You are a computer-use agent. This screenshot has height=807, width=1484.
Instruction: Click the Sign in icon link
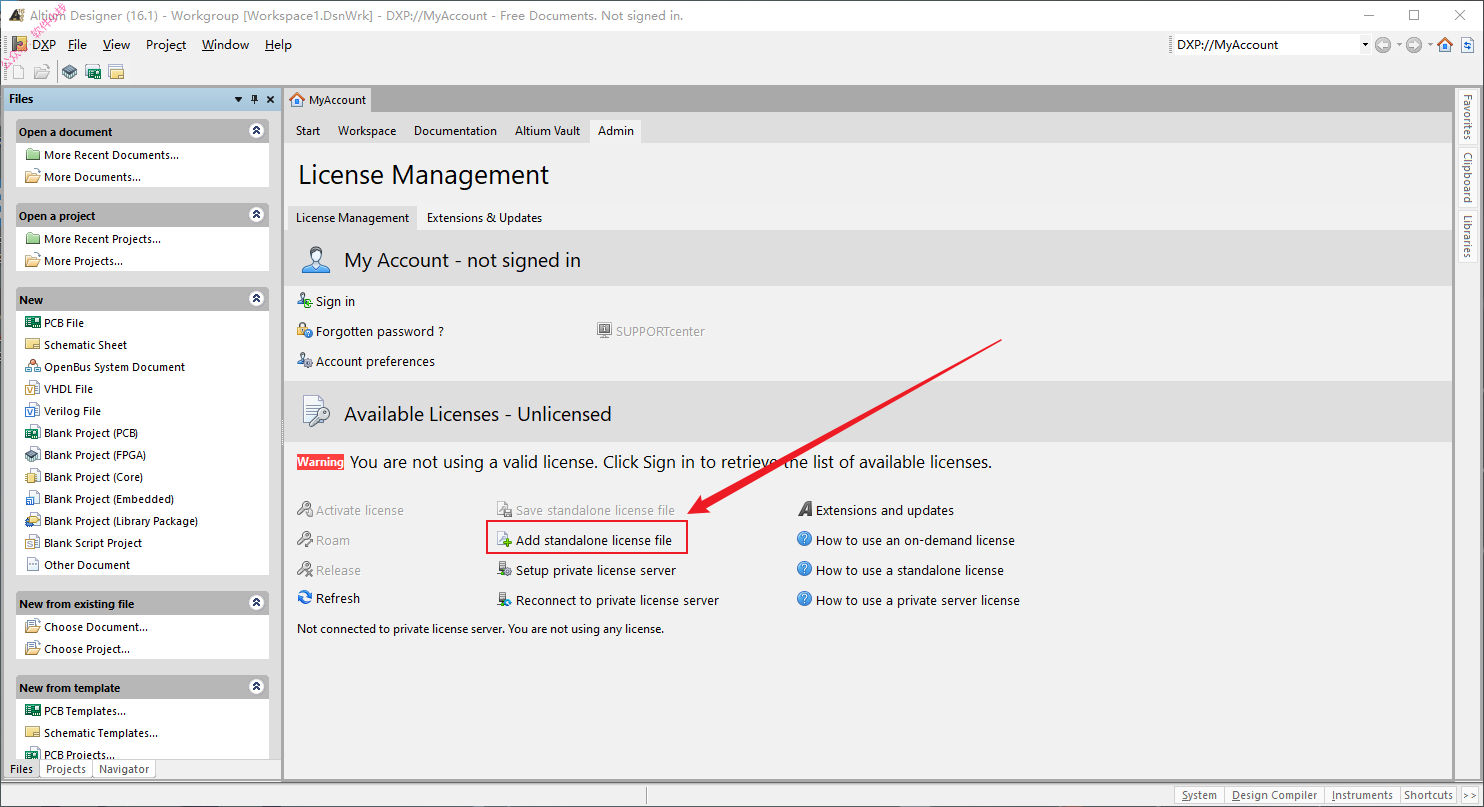pyautogui.click(x=305, y=301)
